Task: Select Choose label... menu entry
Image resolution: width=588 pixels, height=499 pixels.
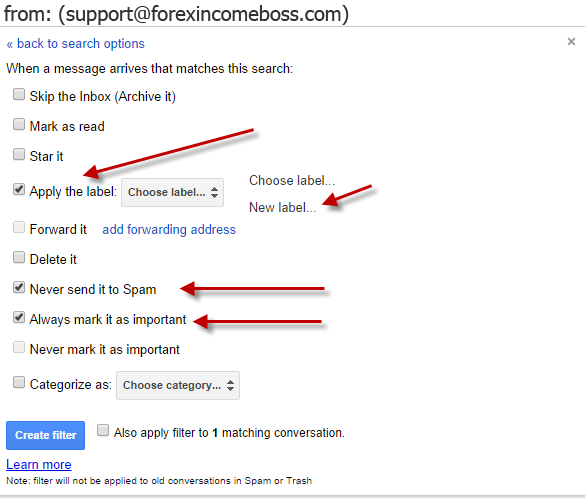Action: [x=292, y=180]
